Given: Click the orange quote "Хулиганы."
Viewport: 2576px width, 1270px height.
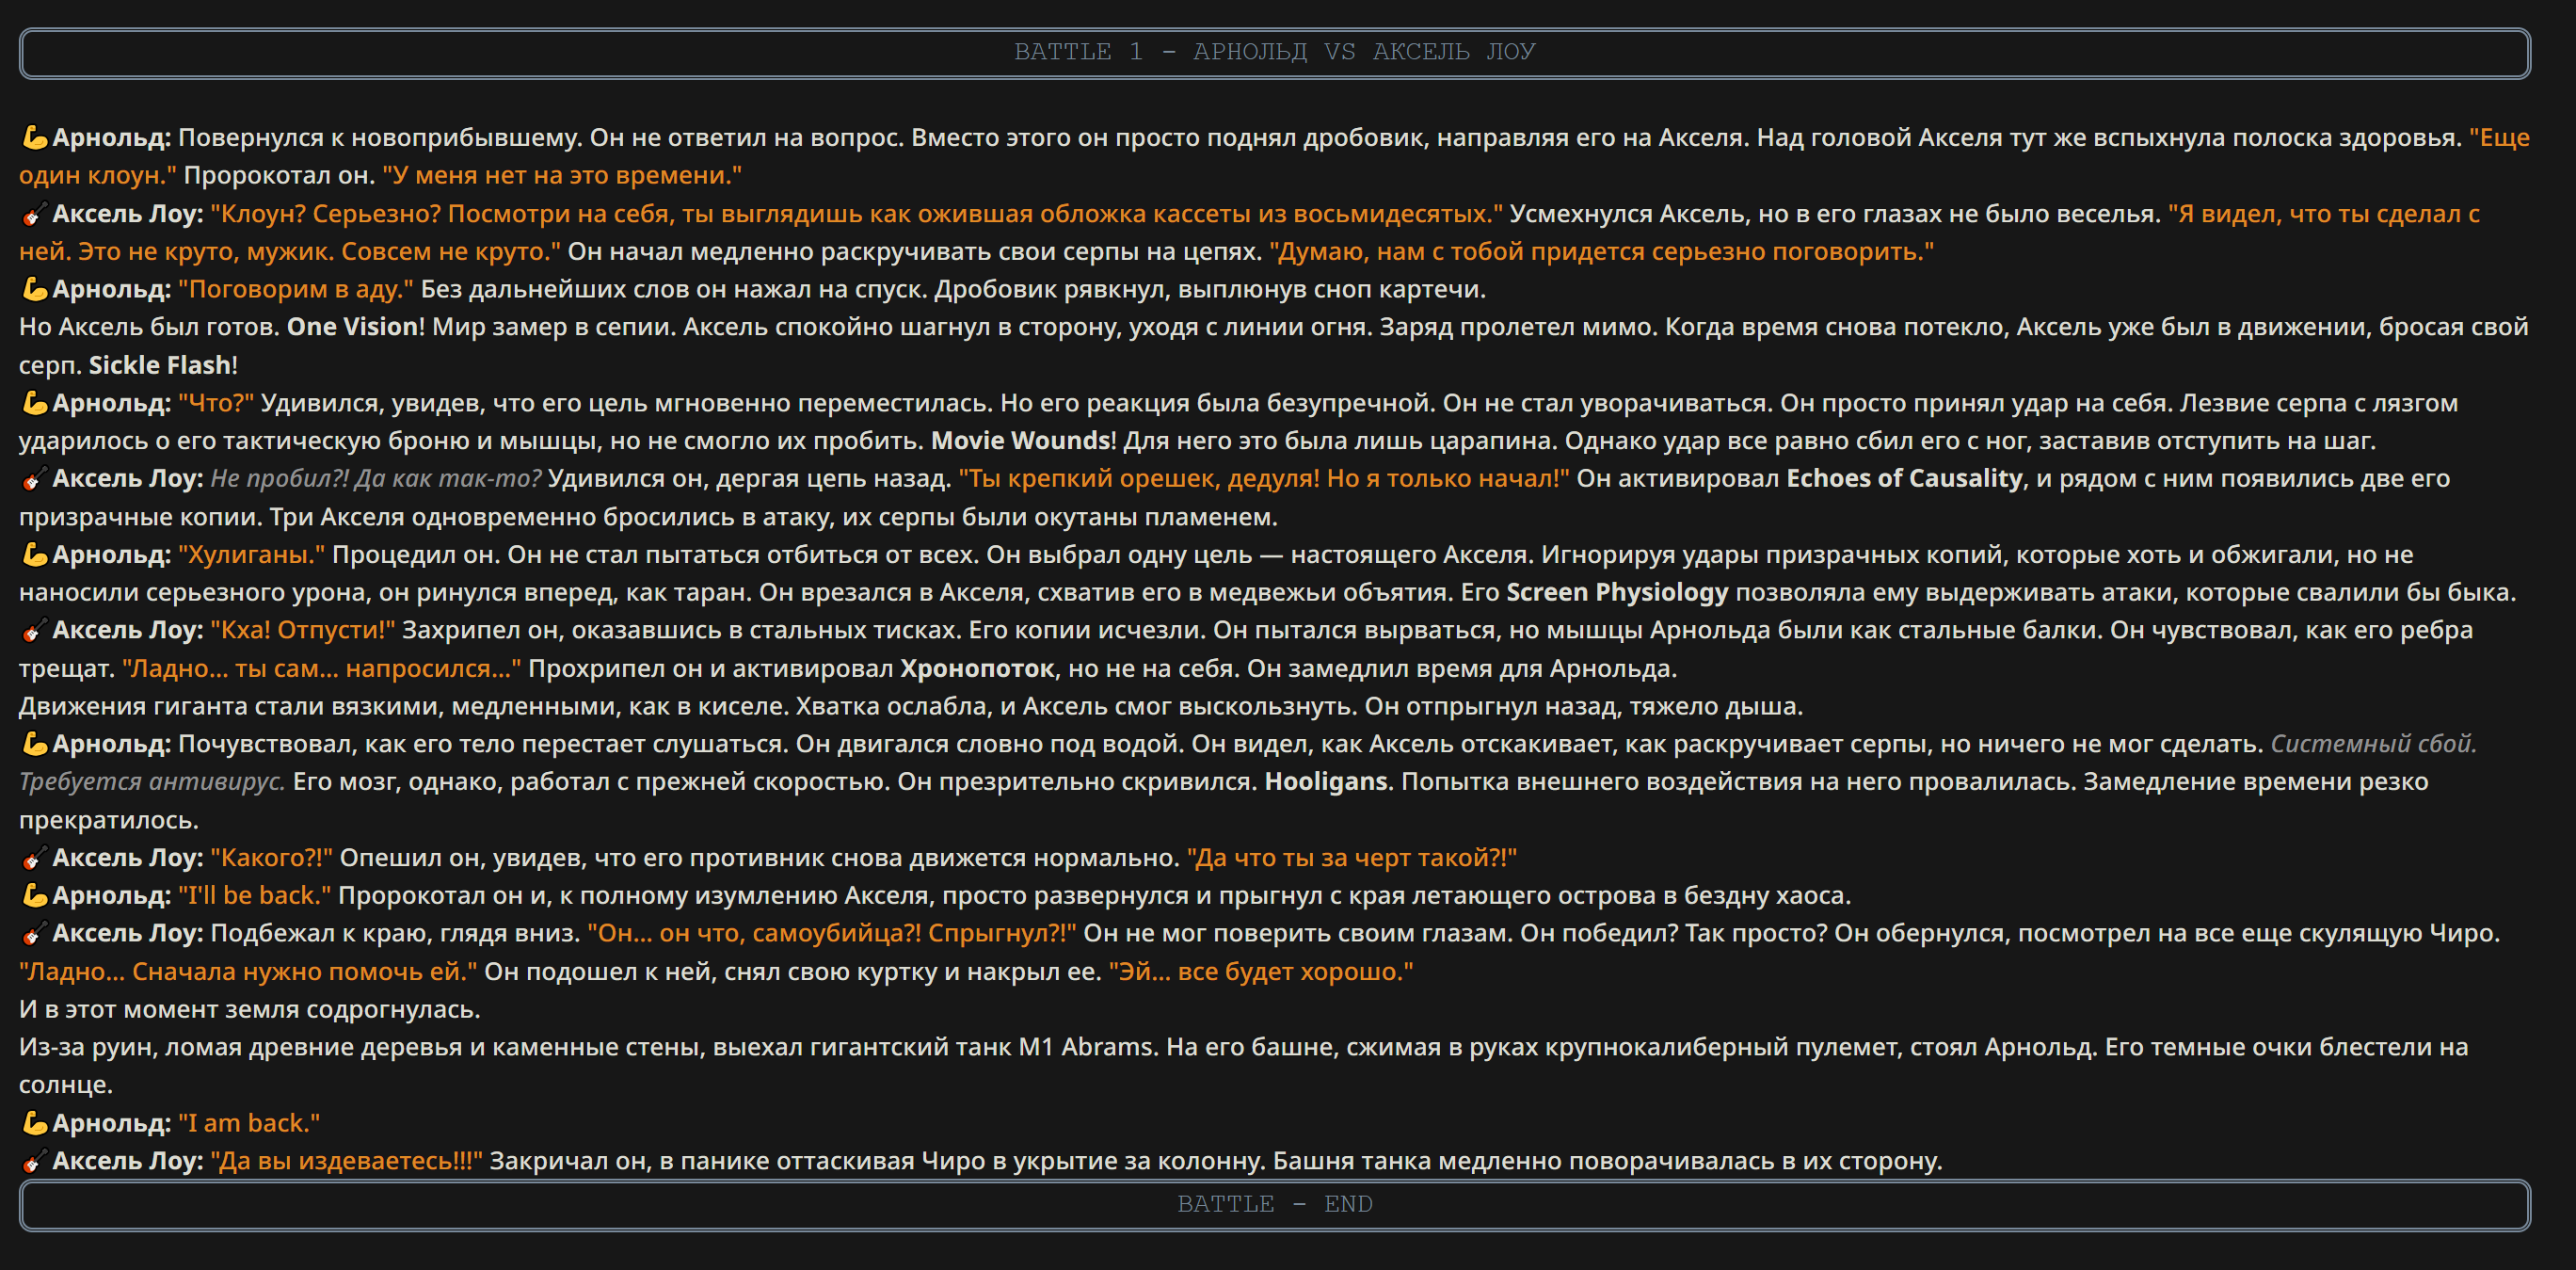Looking at the screenshot, I should tap(252, 555).
